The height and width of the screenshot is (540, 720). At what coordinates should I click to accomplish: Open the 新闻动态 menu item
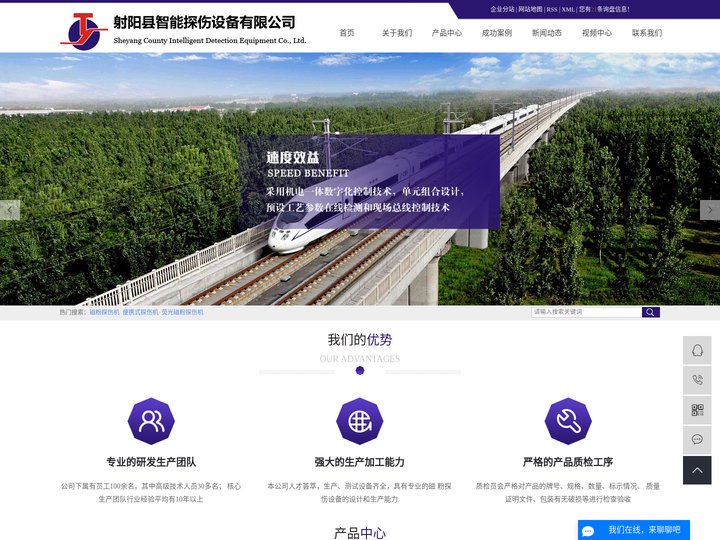[x=547, y=33]
